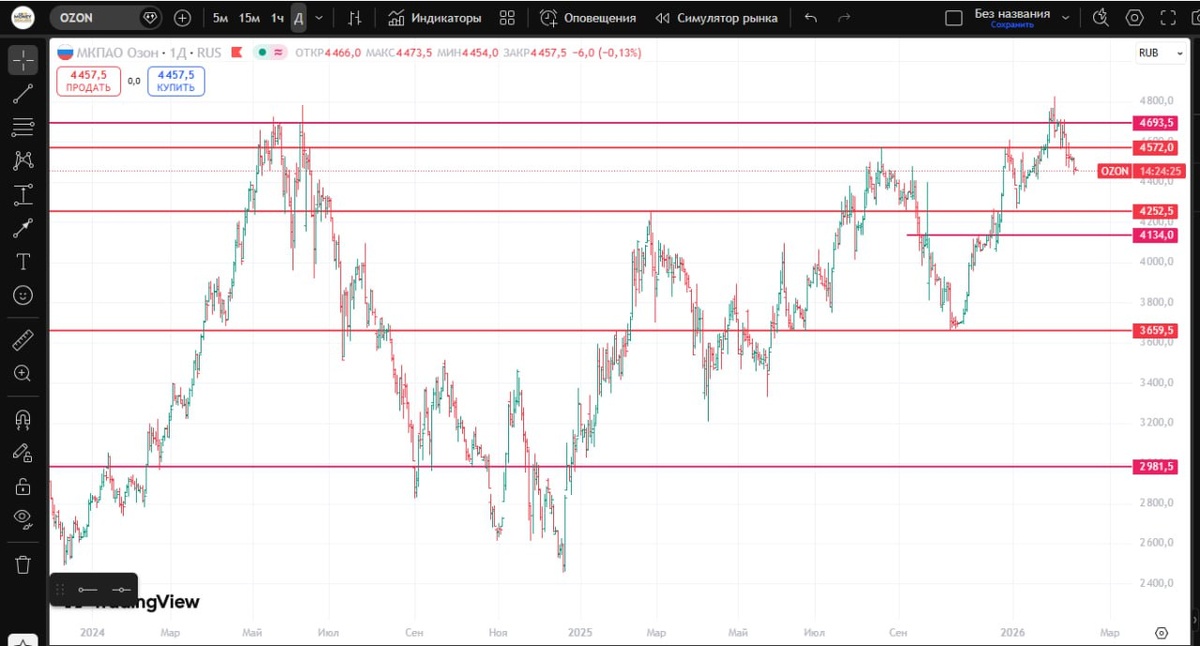1200x646 pixels.
Task: Select the 4252,5 horizontal level label
Action: [x=1155, y=211]
